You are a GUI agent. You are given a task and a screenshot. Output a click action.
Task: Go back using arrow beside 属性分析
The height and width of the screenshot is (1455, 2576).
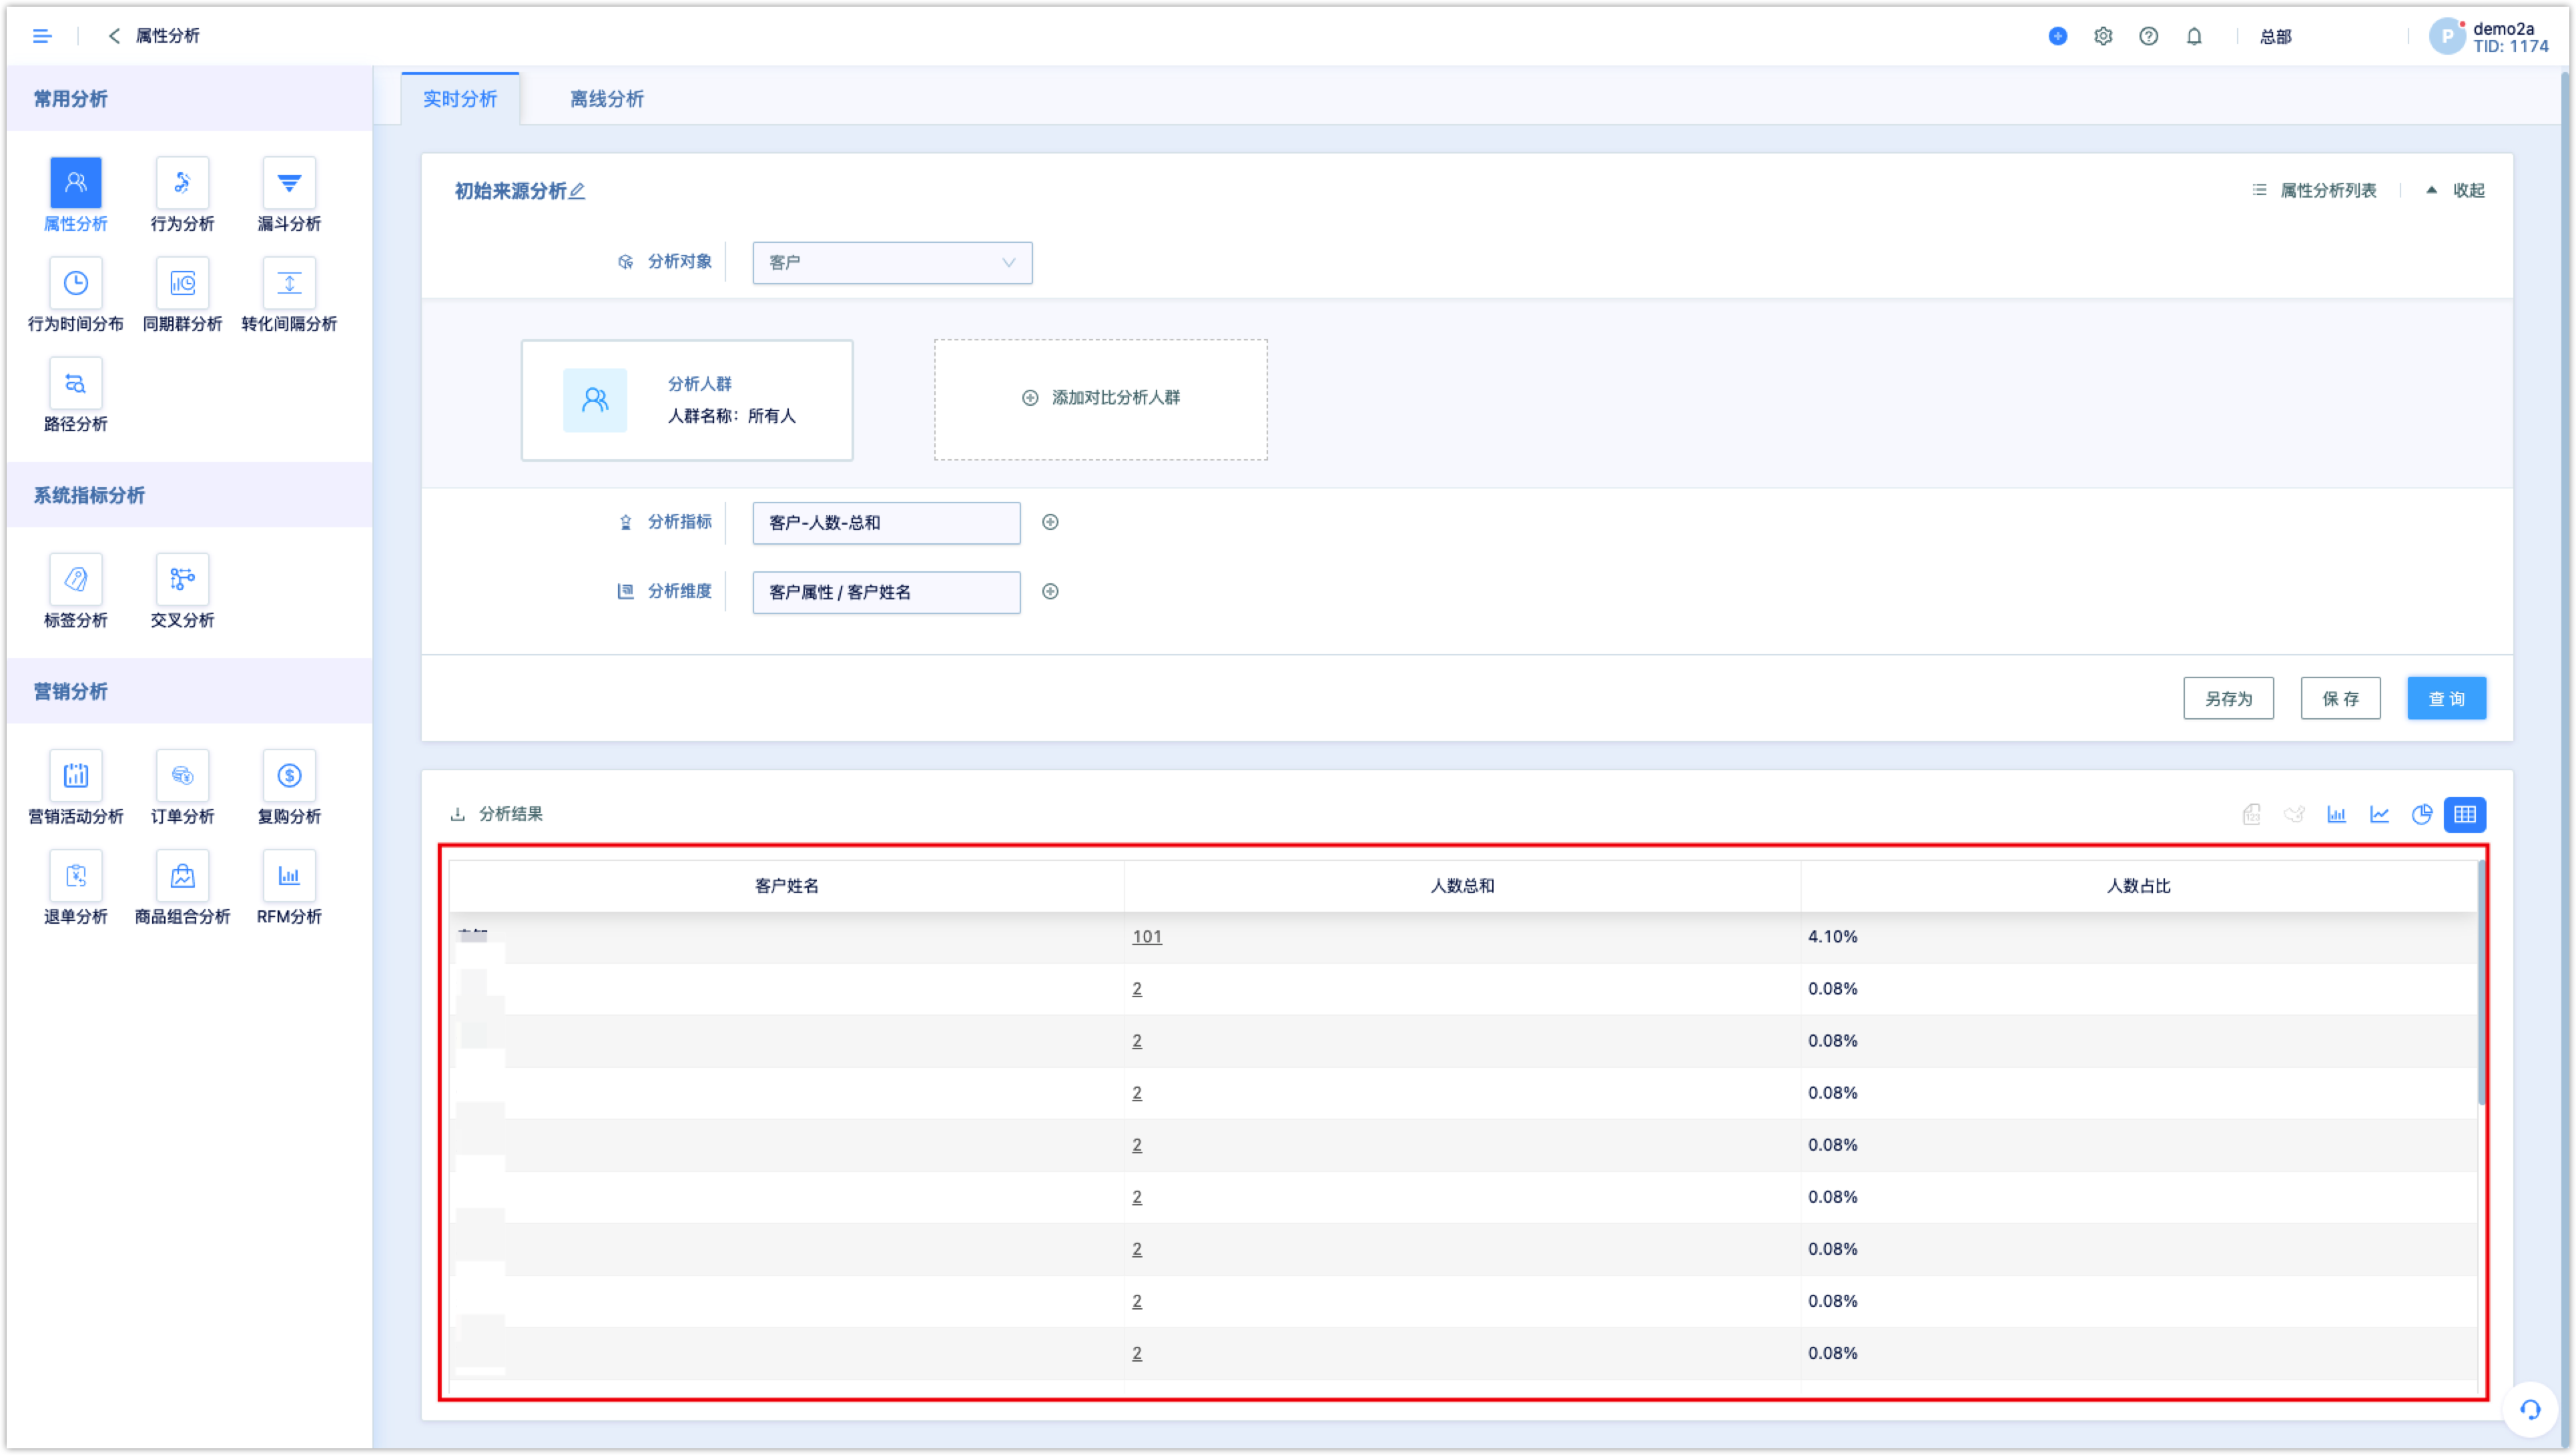pos(114,36)
